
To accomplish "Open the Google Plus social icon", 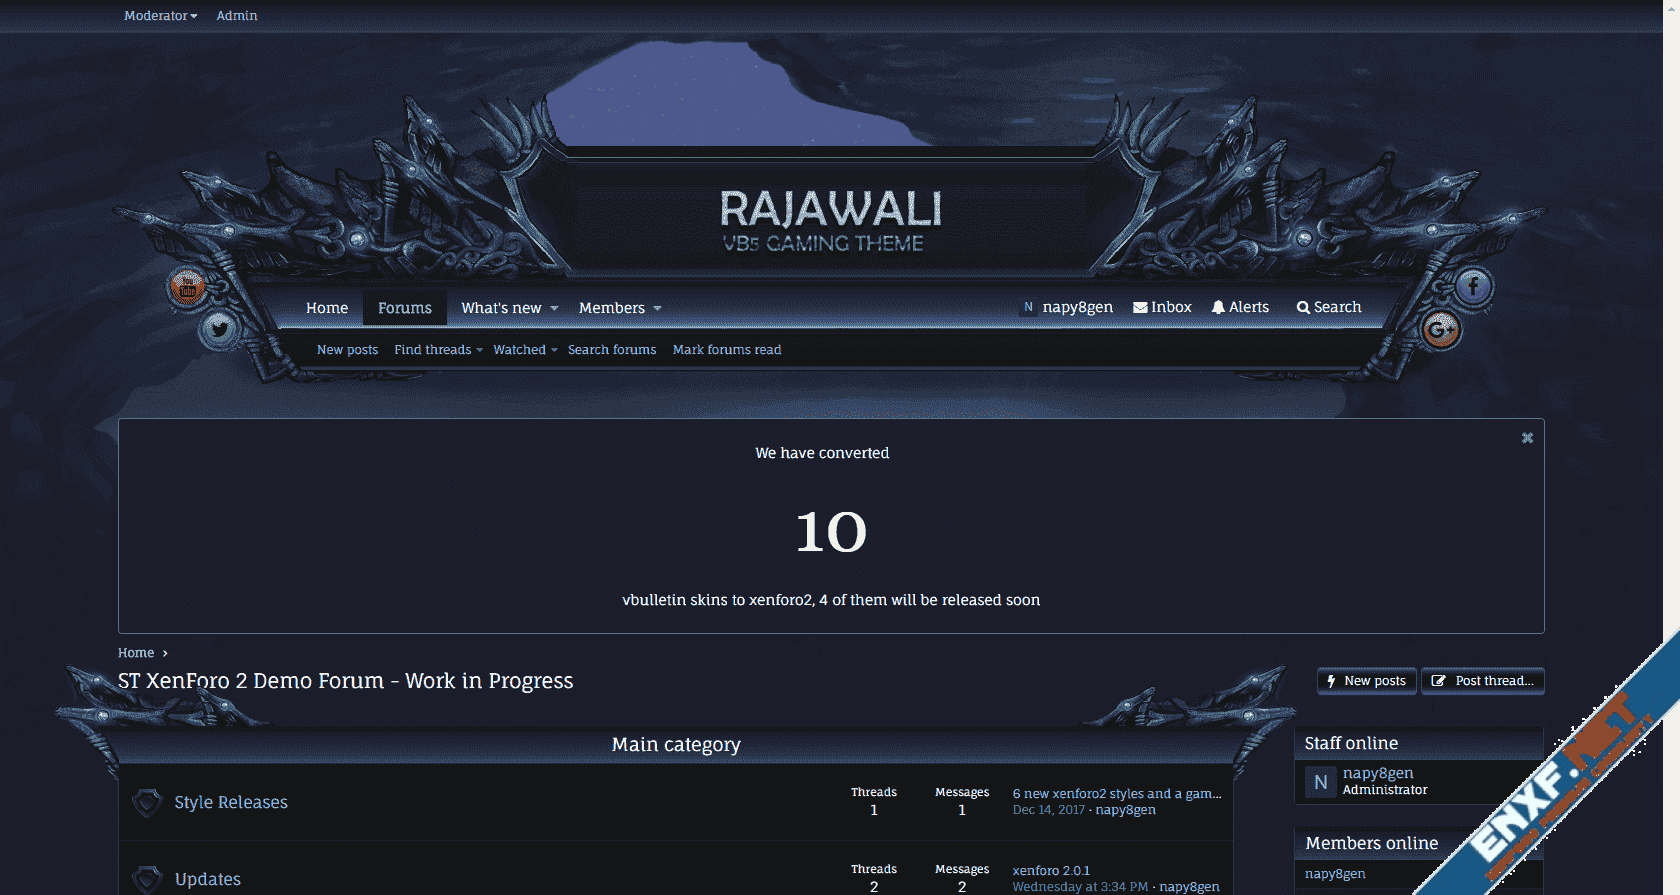I will (x=1440, y=329).
